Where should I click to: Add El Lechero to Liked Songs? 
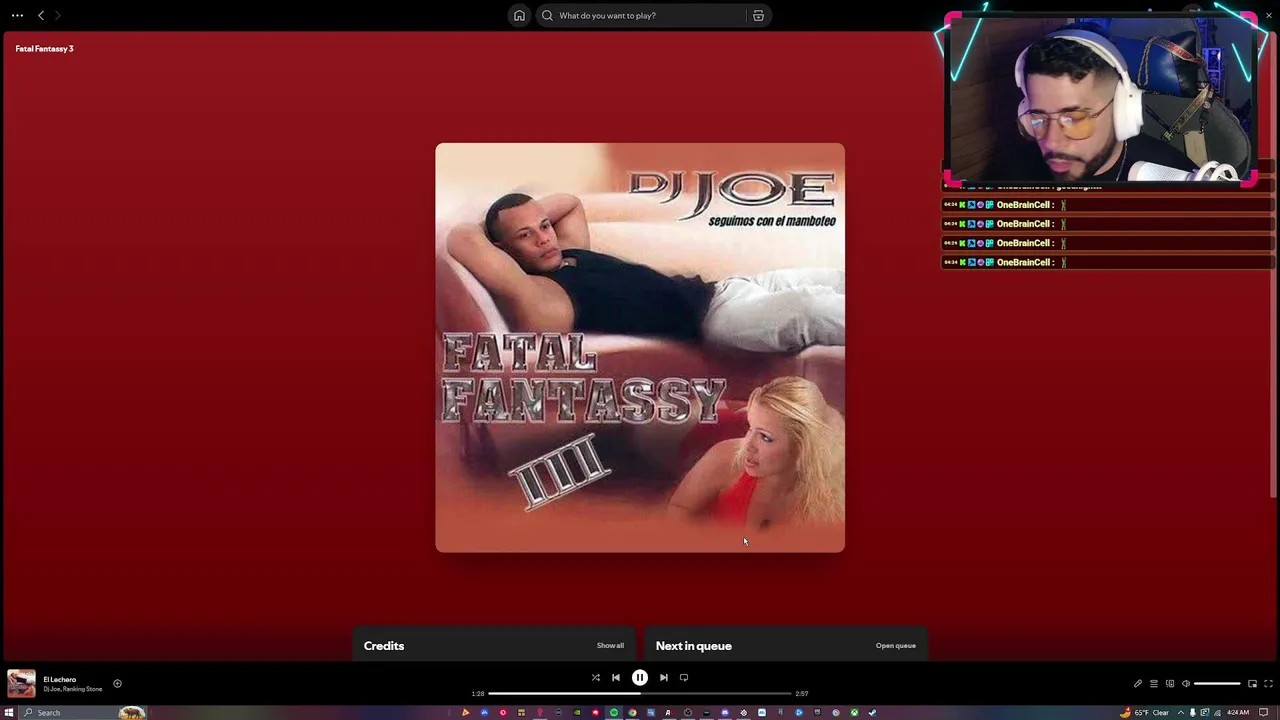[117, 684]
